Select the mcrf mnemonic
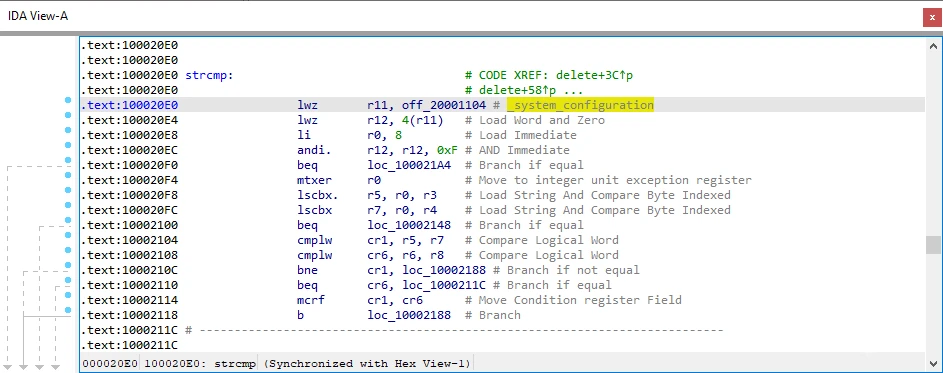This screenshot has width=943, height=373. tap(312, 300)
